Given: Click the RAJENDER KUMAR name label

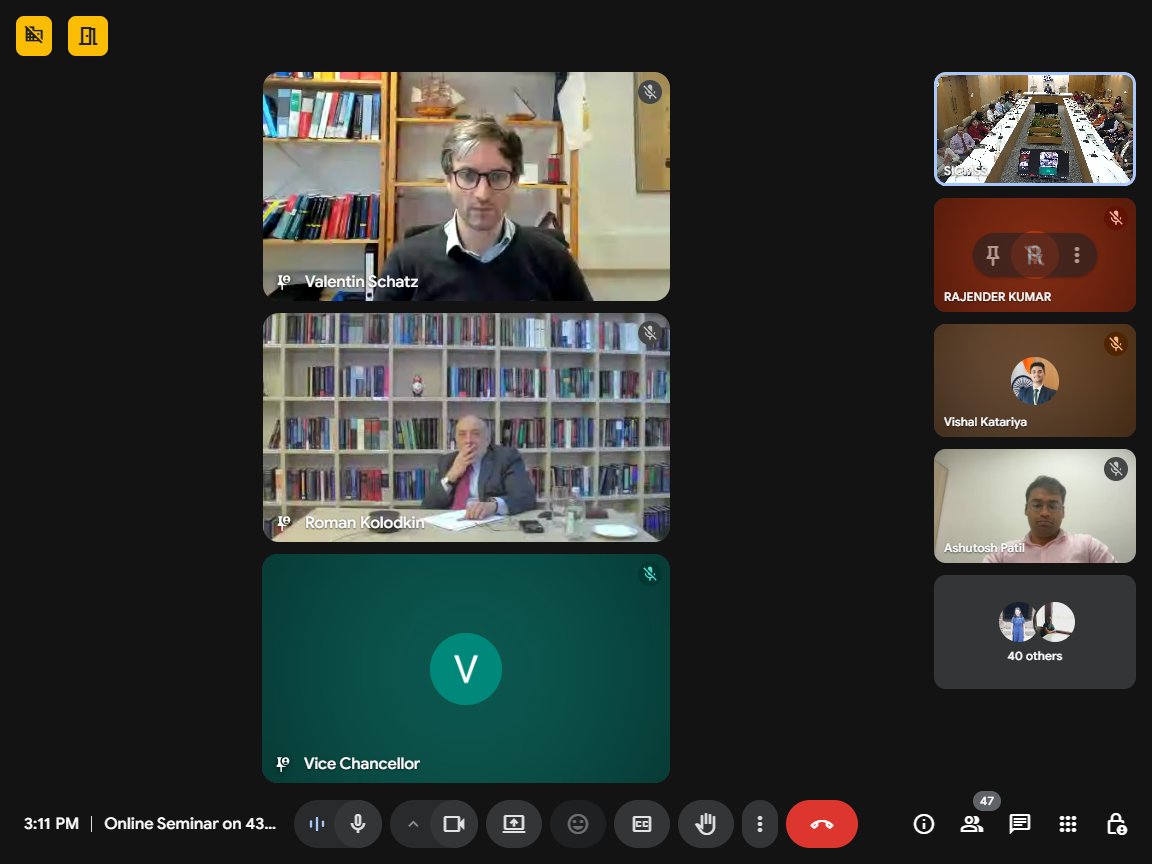Looking at the screenshot, I should coord(997,297).
